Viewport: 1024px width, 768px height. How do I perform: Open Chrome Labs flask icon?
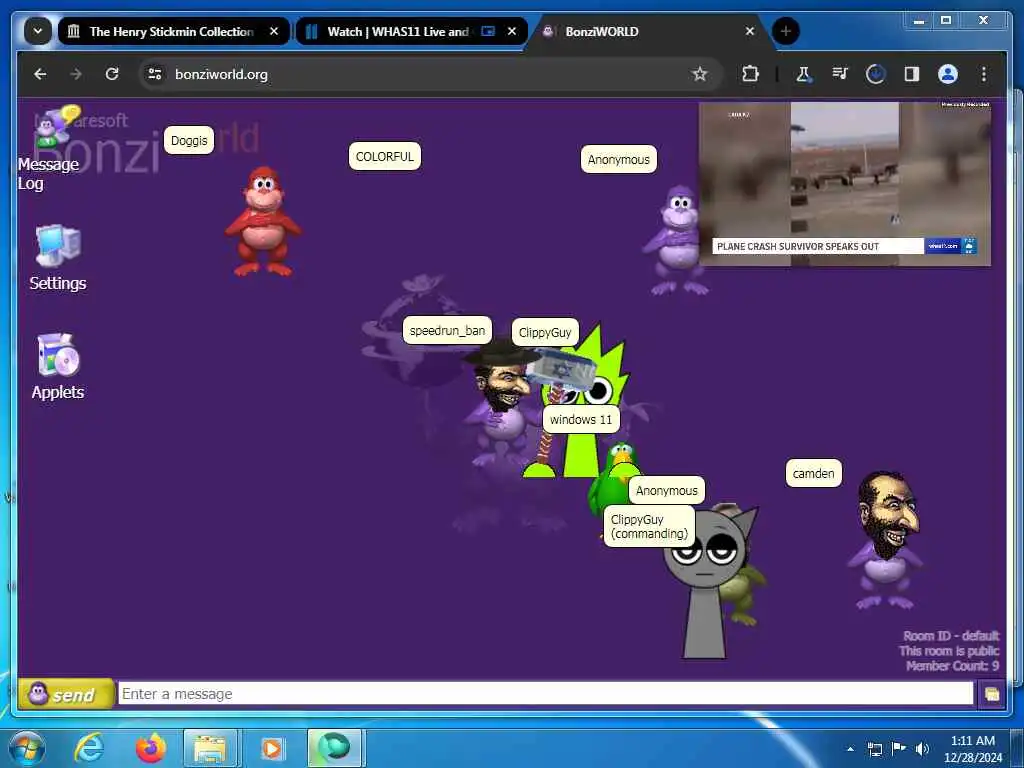click(803, 74)
